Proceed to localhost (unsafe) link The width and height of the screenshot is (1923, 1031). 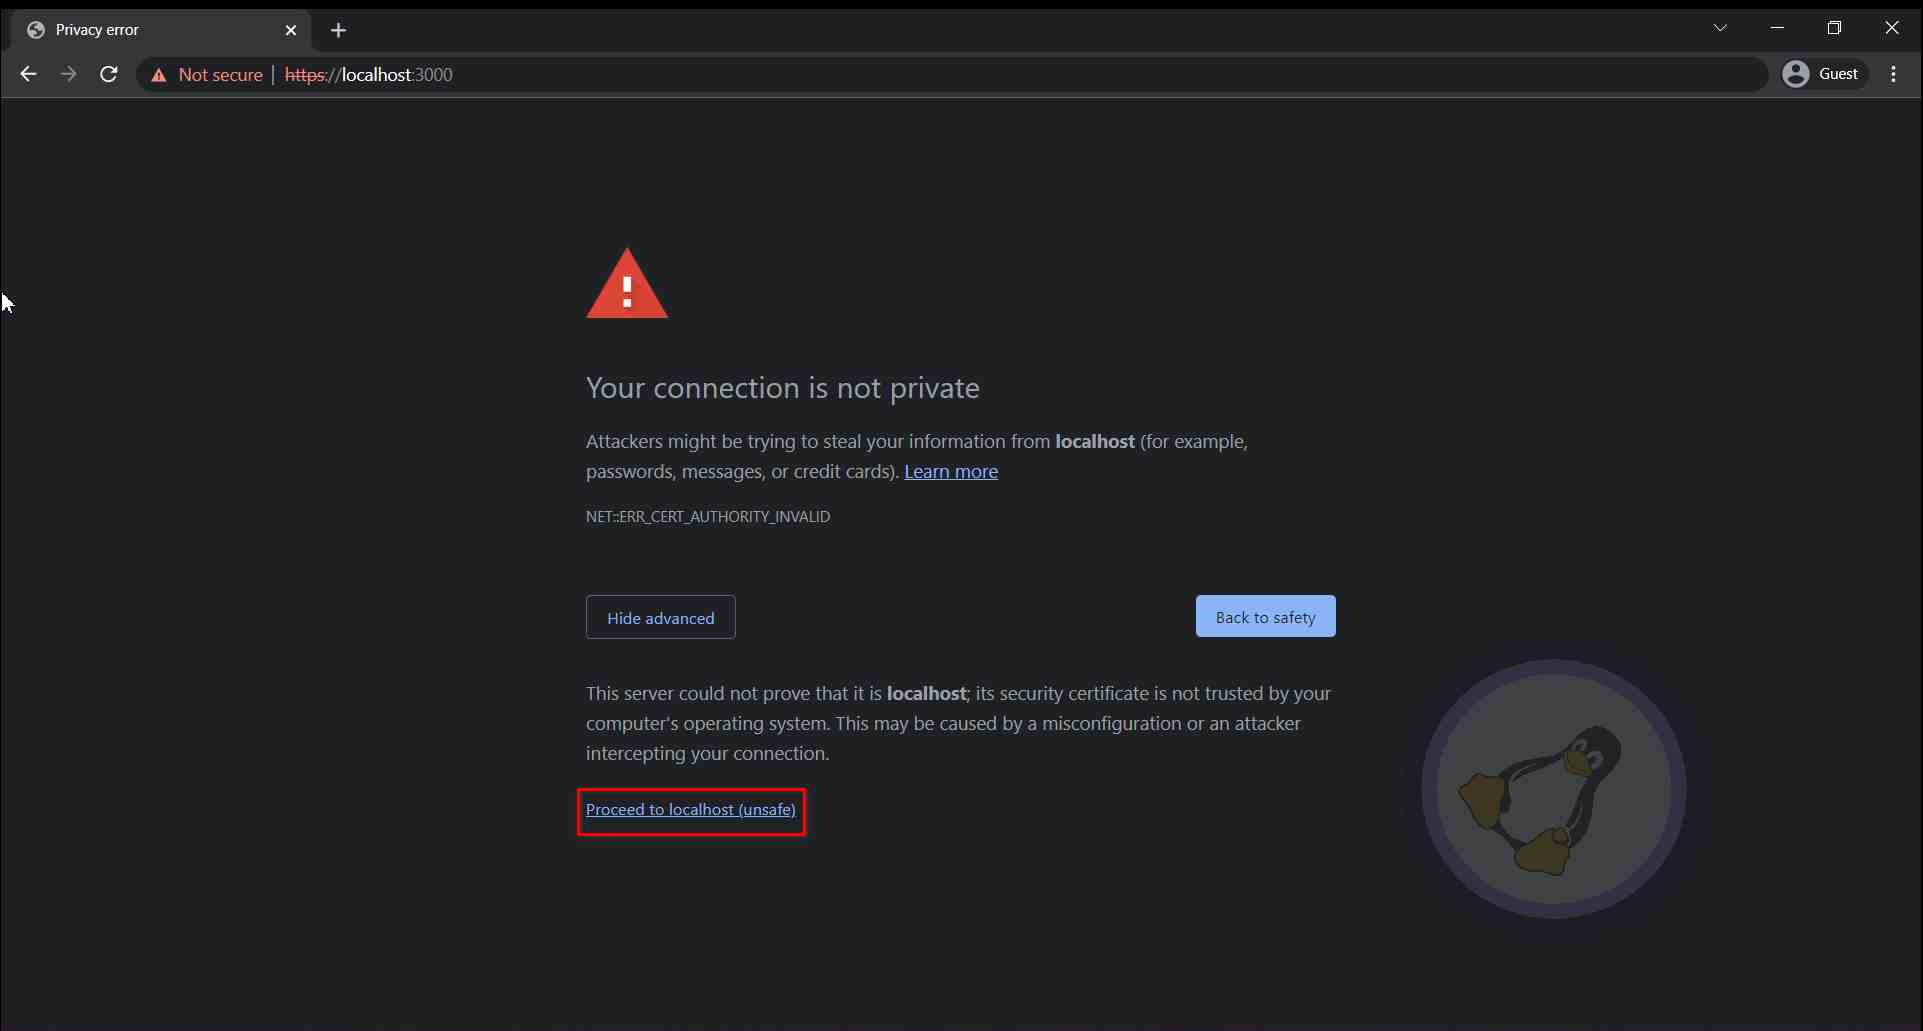pos(691,810)
